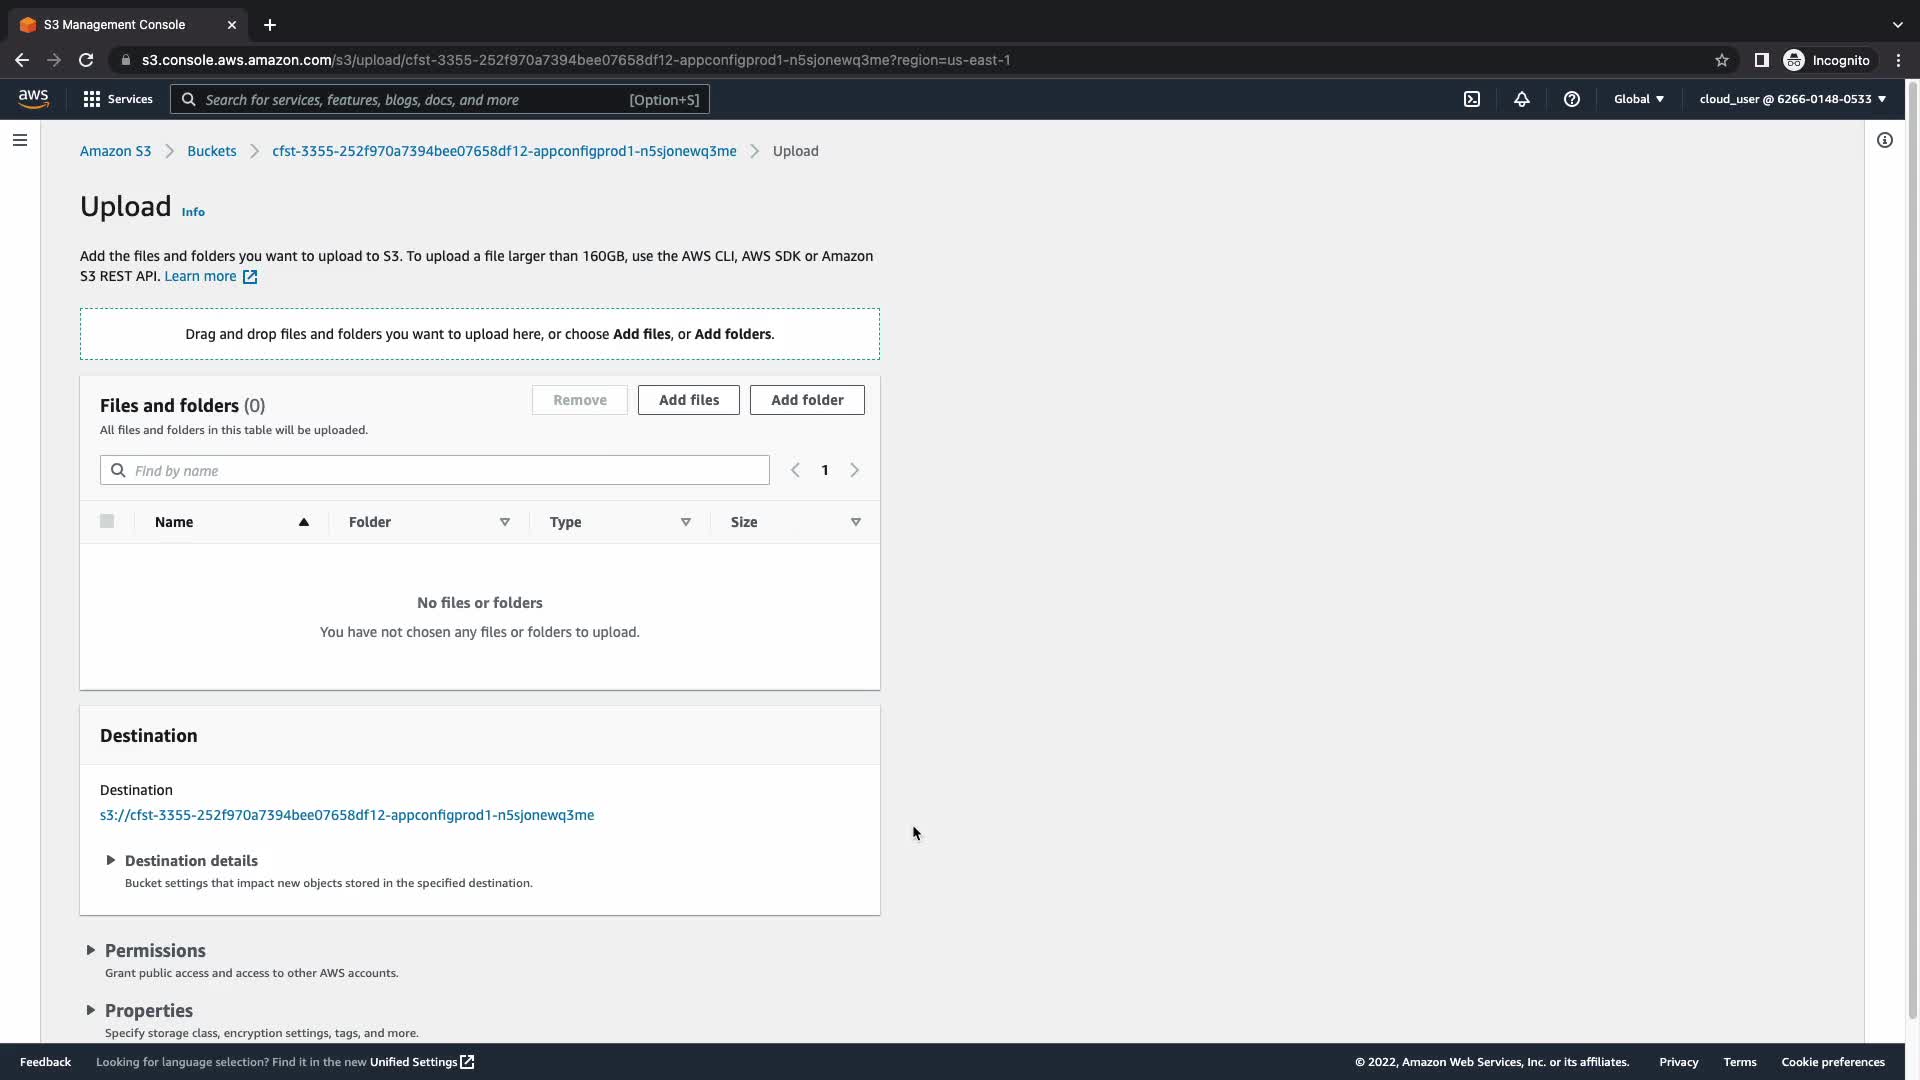Navigate to Buckets breadcrumb
This screenshot has height=1080, width=1920.
coord(211,151)
